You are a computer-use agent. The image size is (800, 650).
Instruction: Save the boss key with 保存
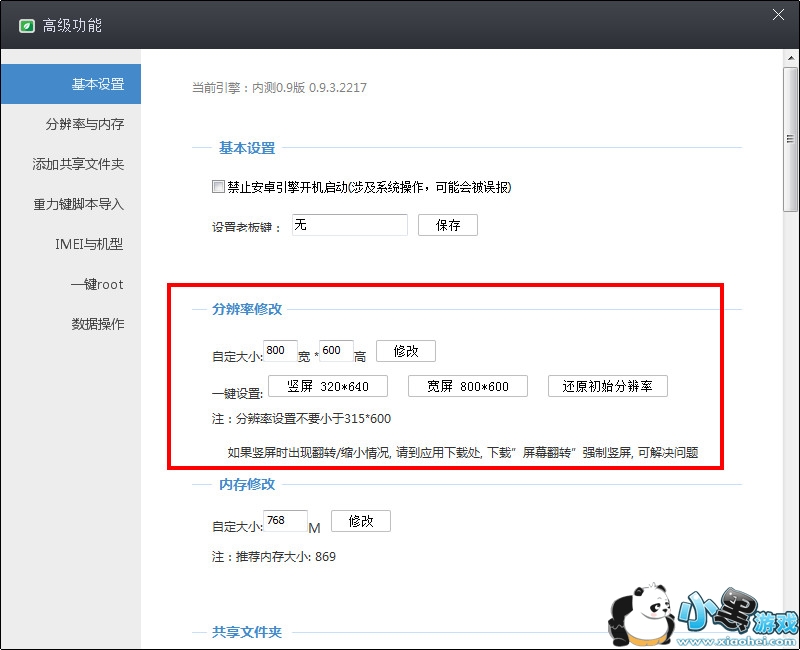coord(447,225)
